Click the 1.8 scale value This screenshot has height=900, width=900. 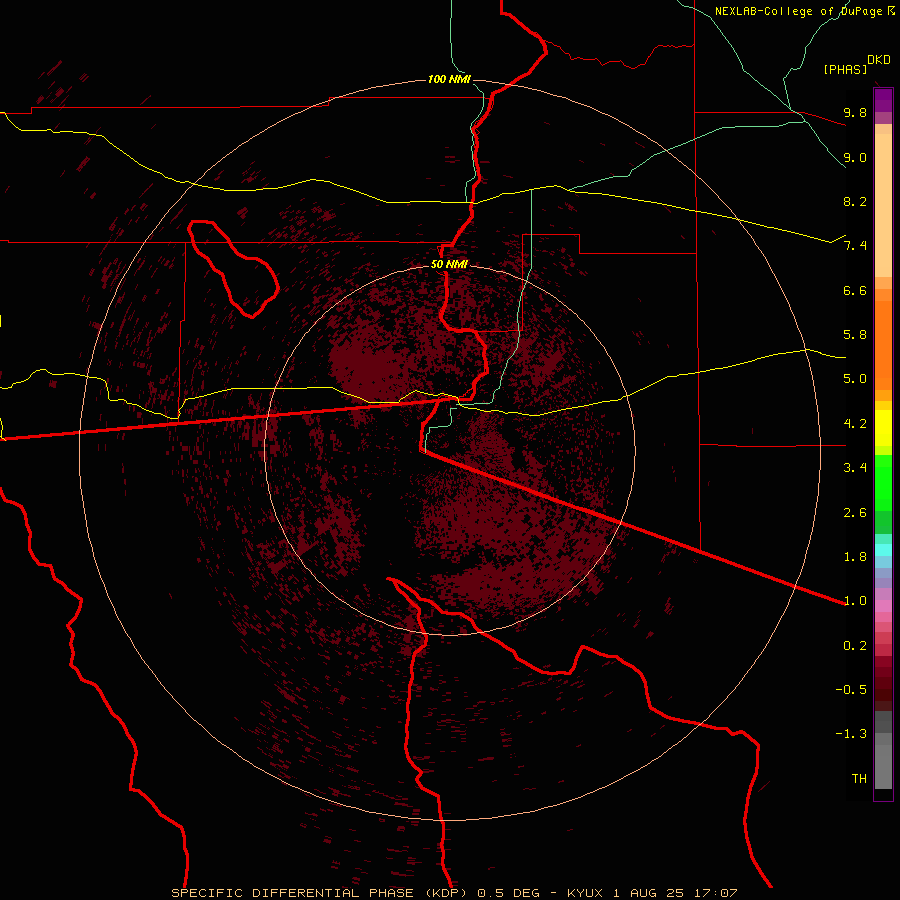(855, 557)
